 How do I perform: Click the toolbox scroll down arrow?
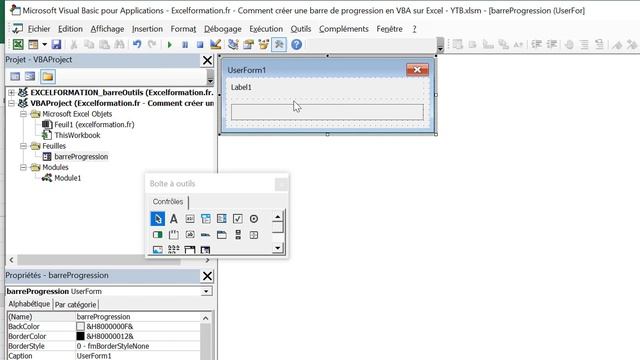[278, 248]
